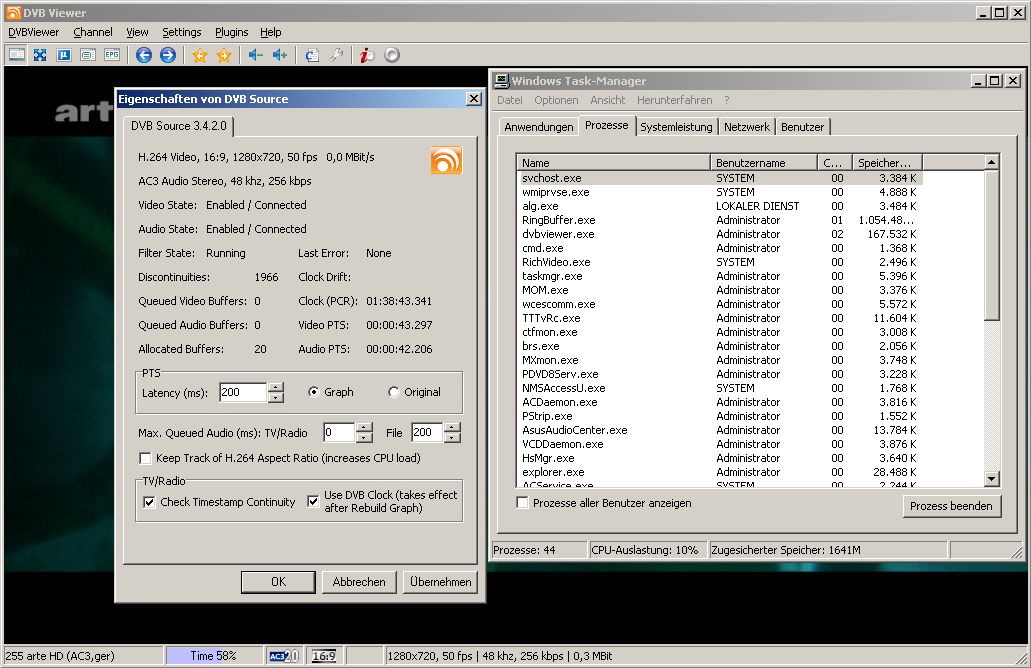Image resolution: width=1031 pixels, height=668 pixels.
Task: Select the Original PTS radio button
Action: click(x=393, y=392)
